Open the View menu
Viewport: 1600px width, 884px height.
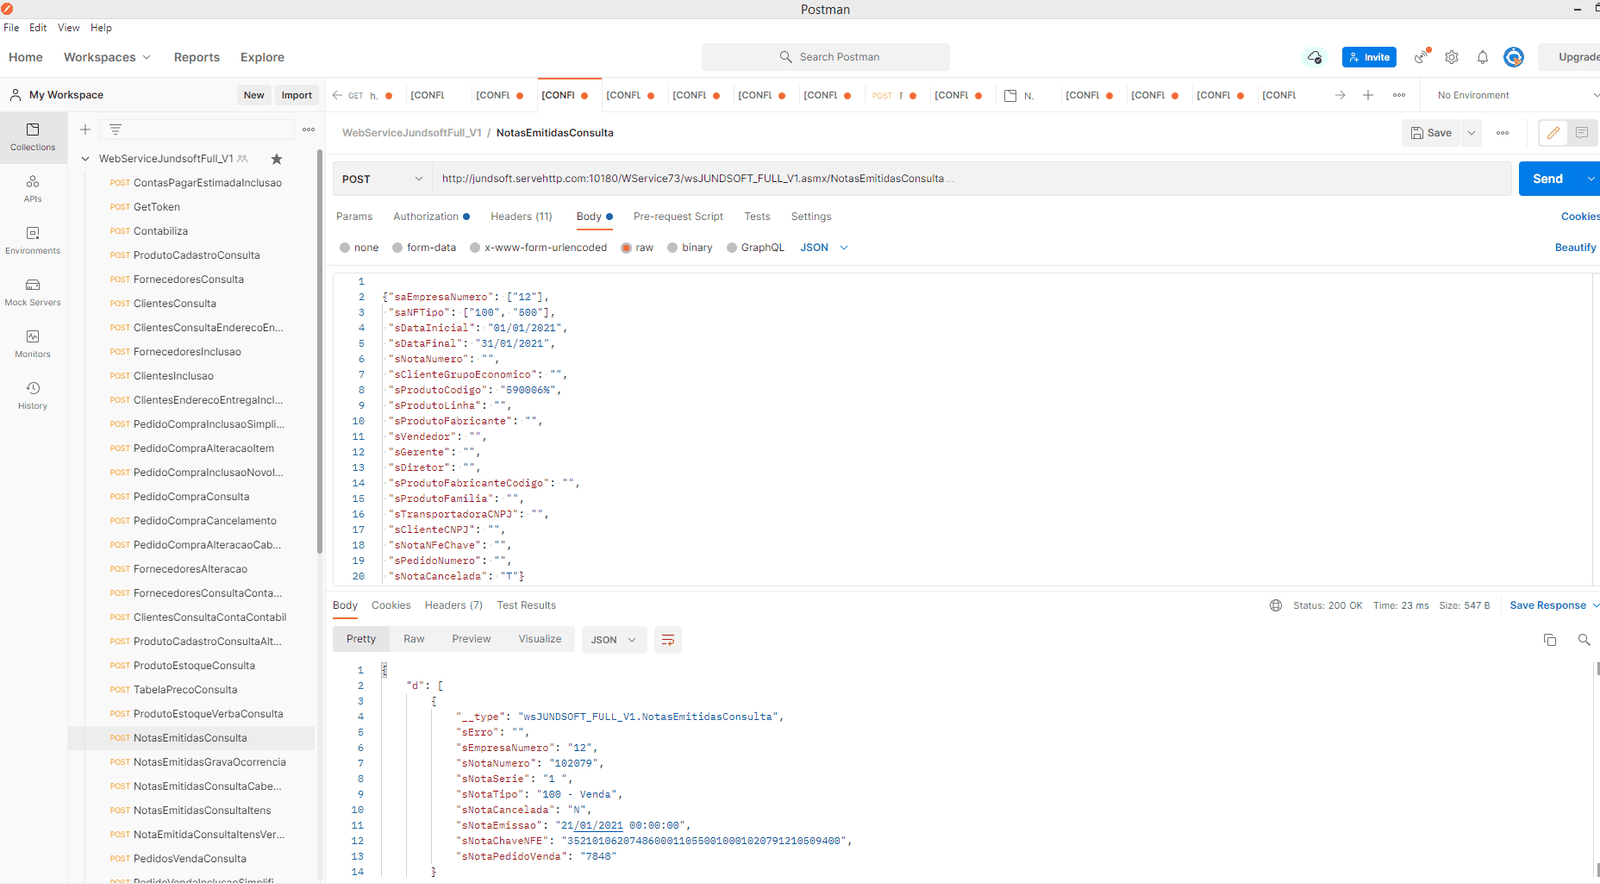coord(68,28)
